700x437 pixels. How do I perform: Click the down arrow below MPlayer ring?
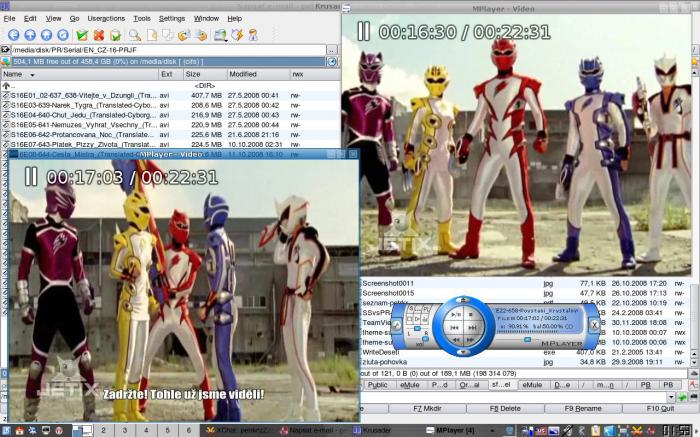[x=463, y=352]
